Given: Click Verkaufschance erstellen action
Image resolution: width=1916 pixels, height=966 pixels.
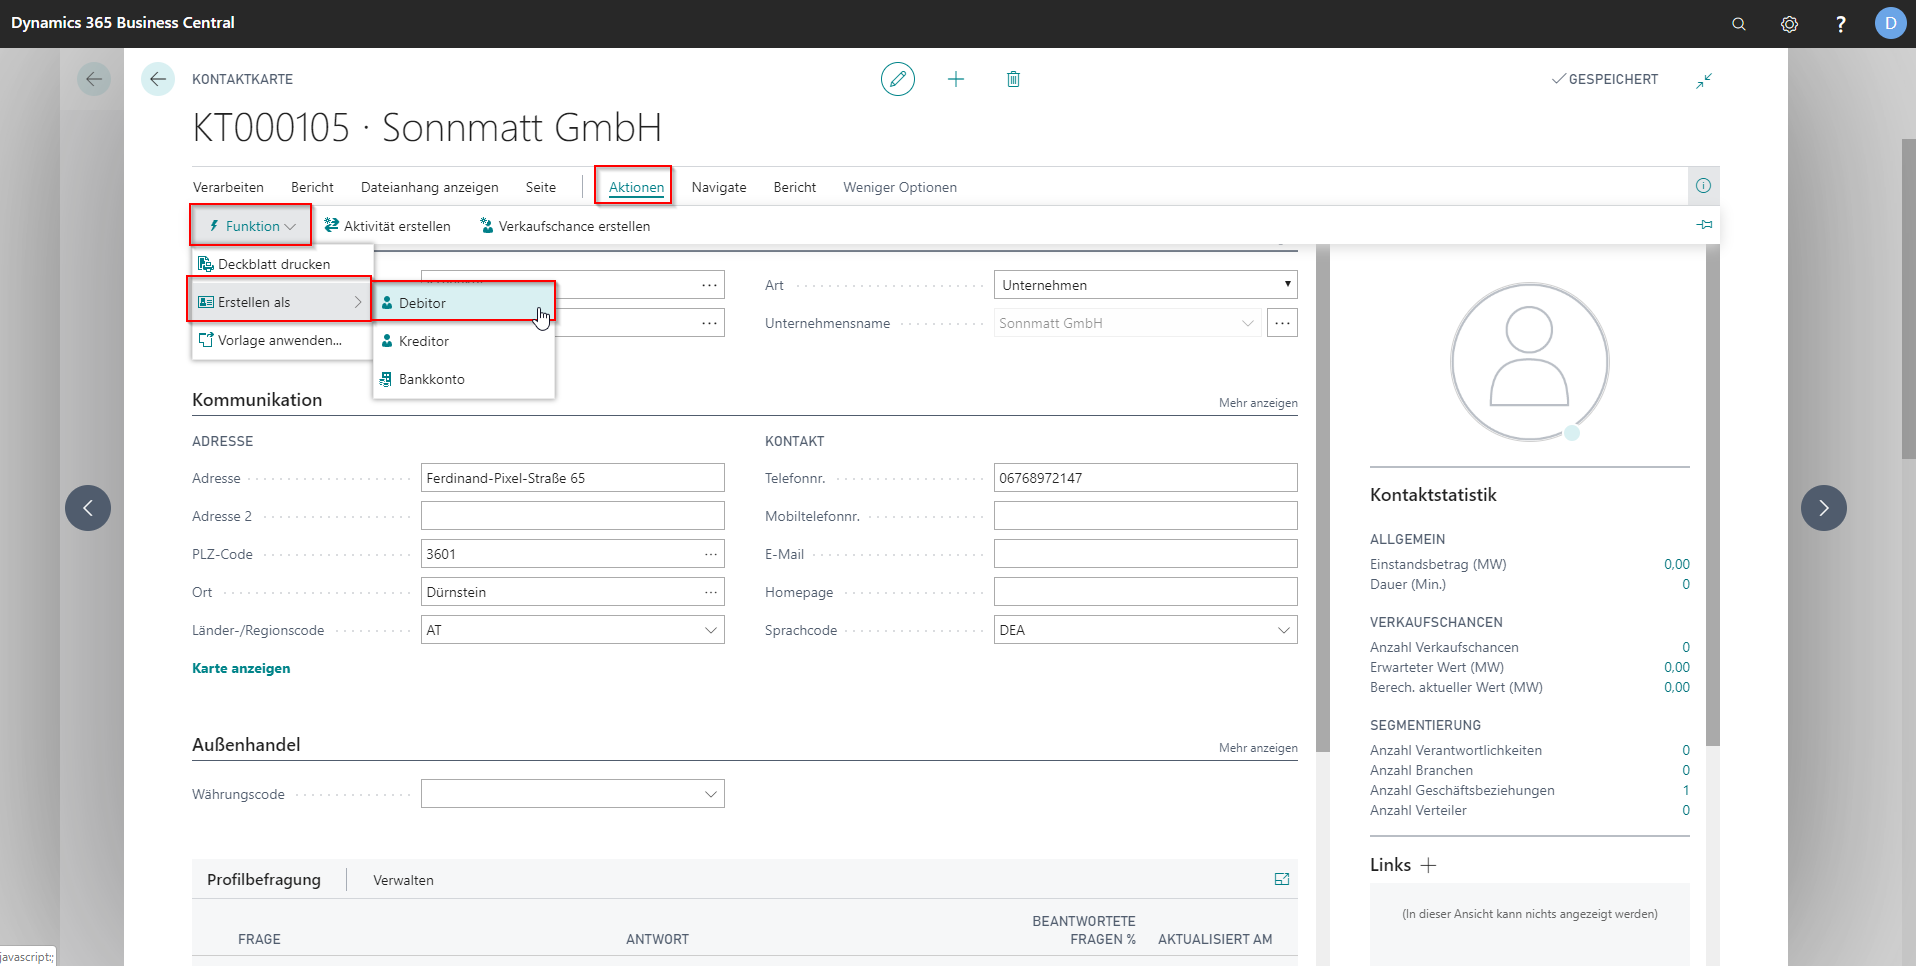Looking at the screenshot, I should (x=565, y=226).
